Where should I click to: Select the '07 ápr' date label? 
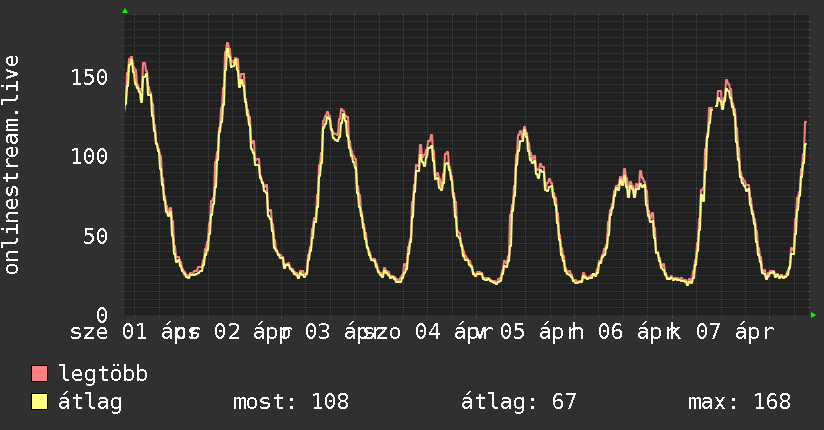coord(732,332)
